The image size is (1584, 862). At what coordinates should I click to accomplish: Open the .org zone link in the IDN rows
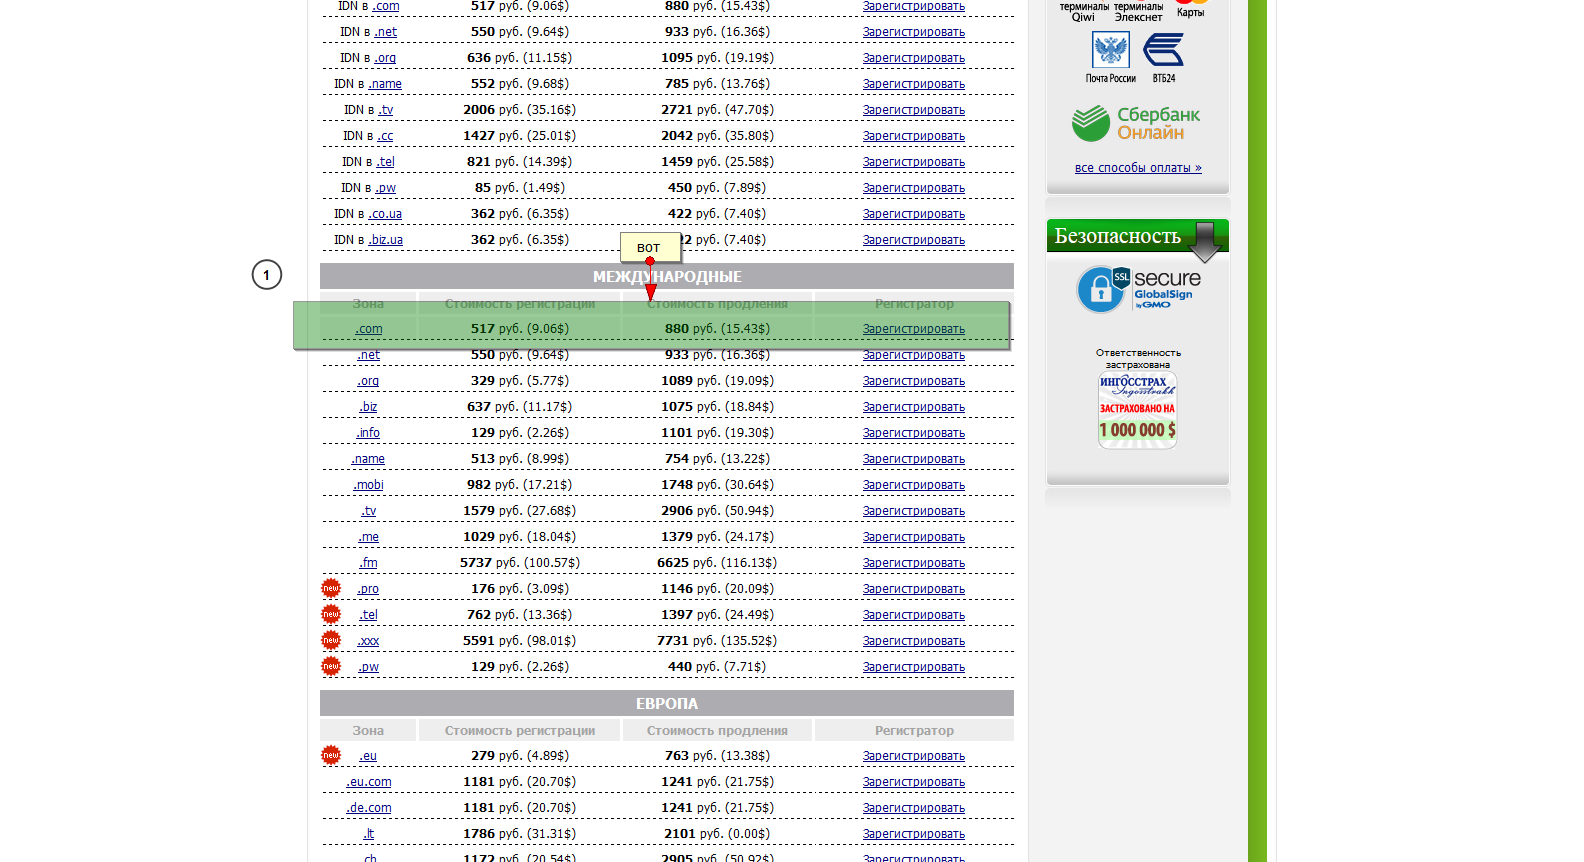point(386,58)
